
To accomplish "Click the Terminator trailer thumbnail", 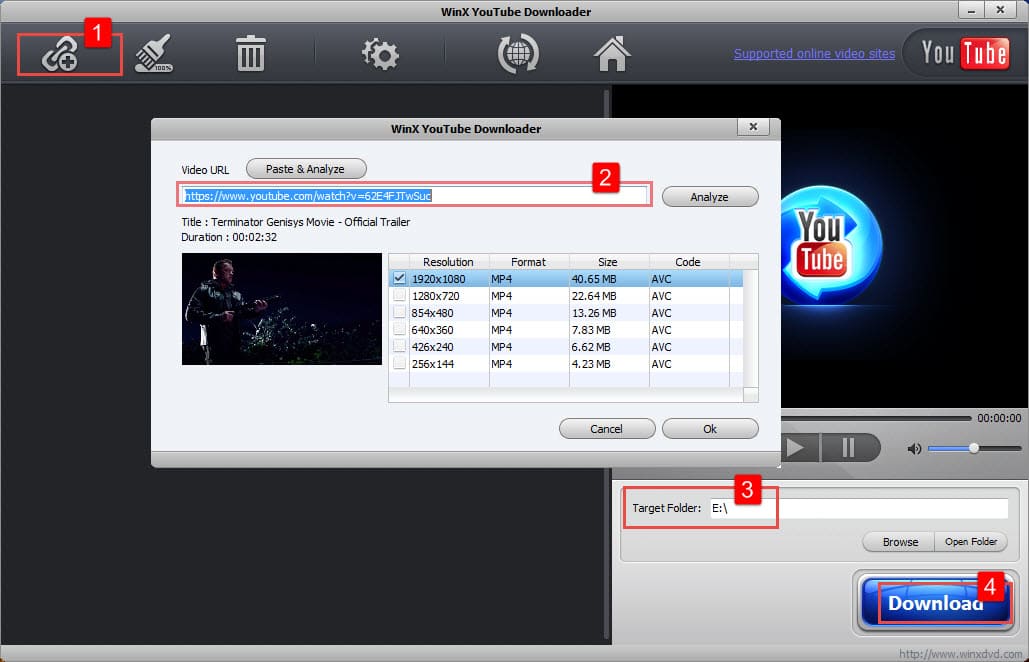I will (282, 309).
